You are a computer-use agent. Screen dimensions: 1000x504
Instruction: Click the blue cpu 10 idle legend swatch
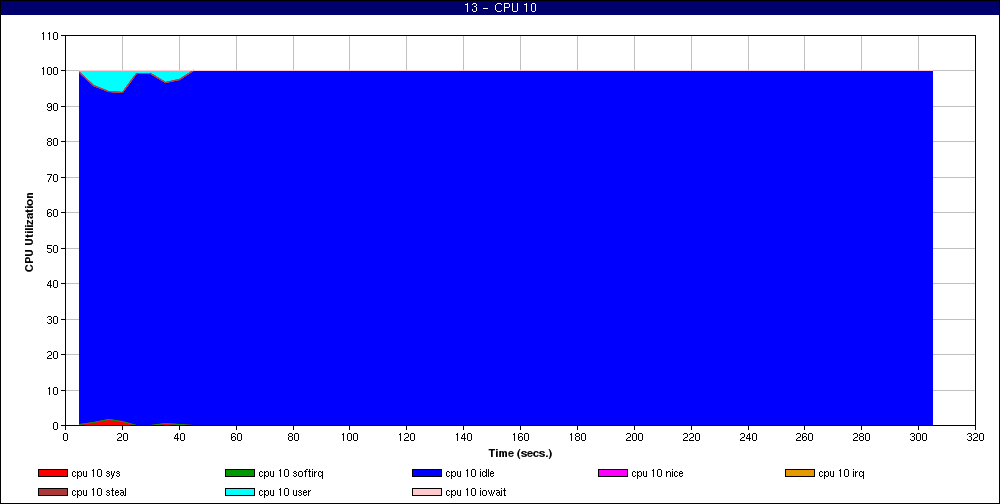click(426, 473)
